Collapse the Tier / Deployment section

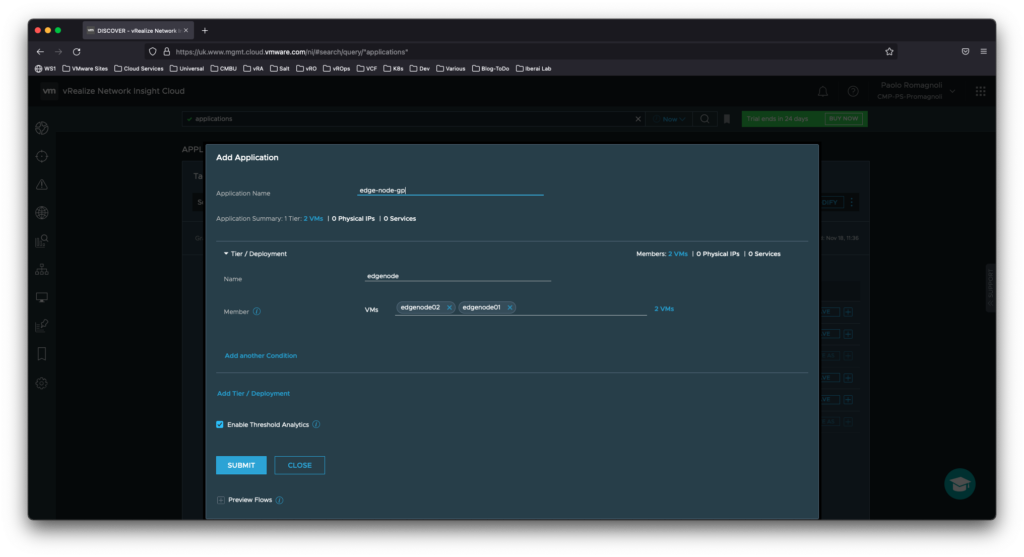226,254
